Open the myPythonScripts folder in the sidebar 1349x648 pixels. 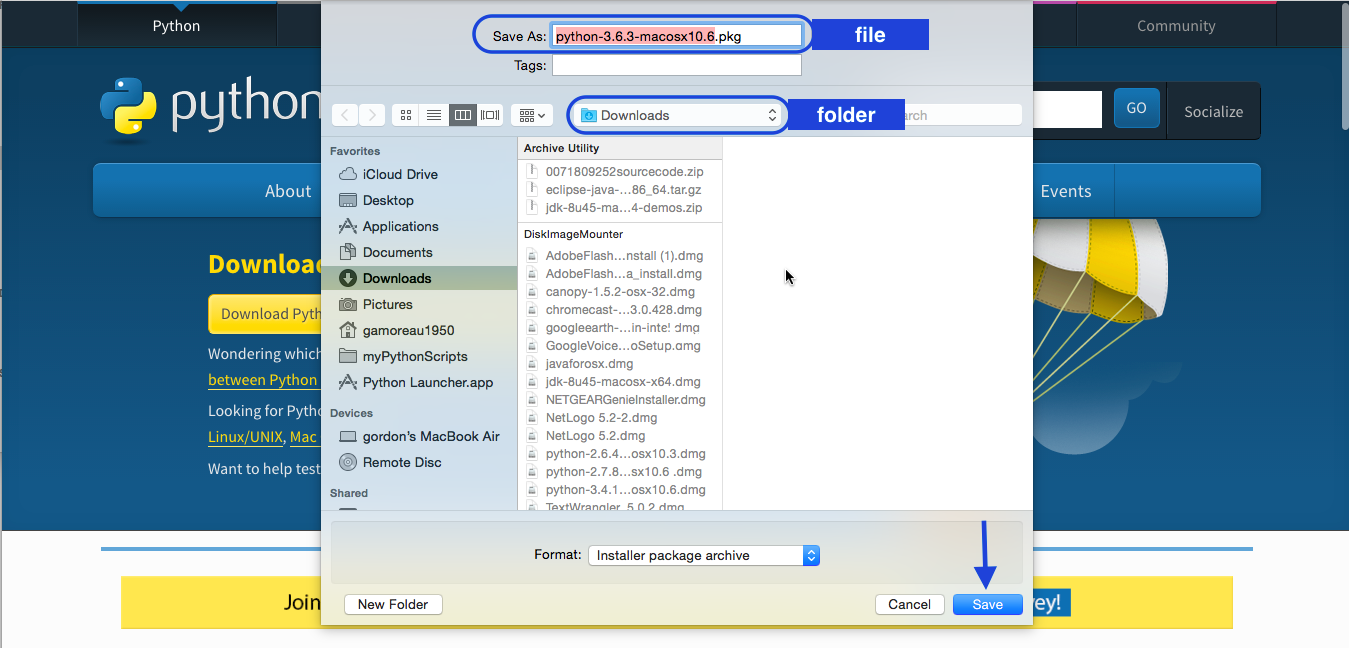tap(419, 356)
